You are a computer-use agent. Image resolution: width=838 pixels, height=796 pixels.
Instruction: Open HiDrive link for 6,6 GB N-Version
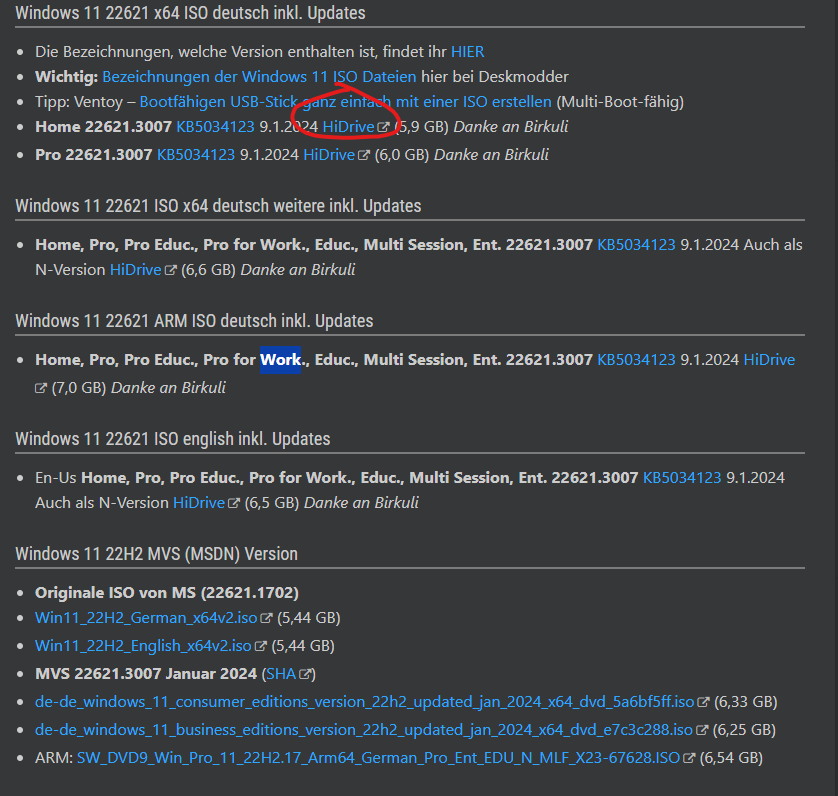[136, 270]
